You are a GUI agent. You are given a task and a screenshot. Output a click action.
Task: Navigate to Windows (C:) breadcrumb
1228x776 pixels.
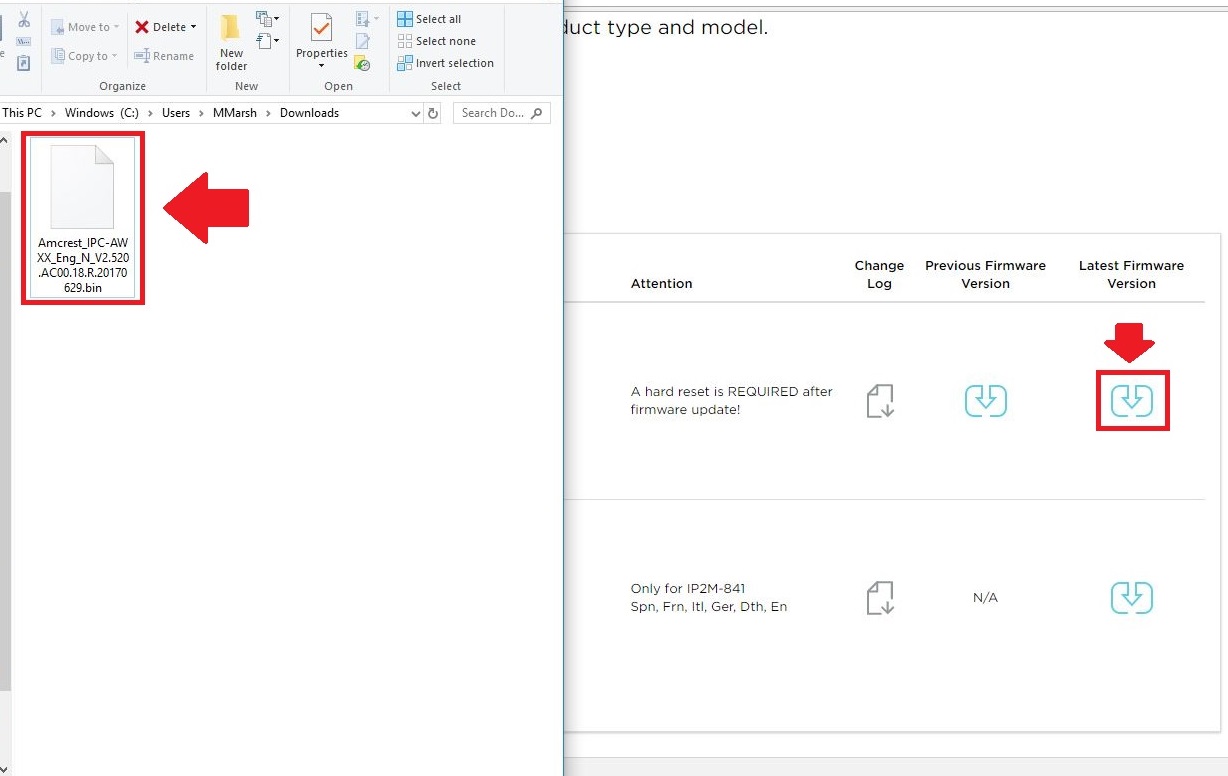click(x=101, y=113)
